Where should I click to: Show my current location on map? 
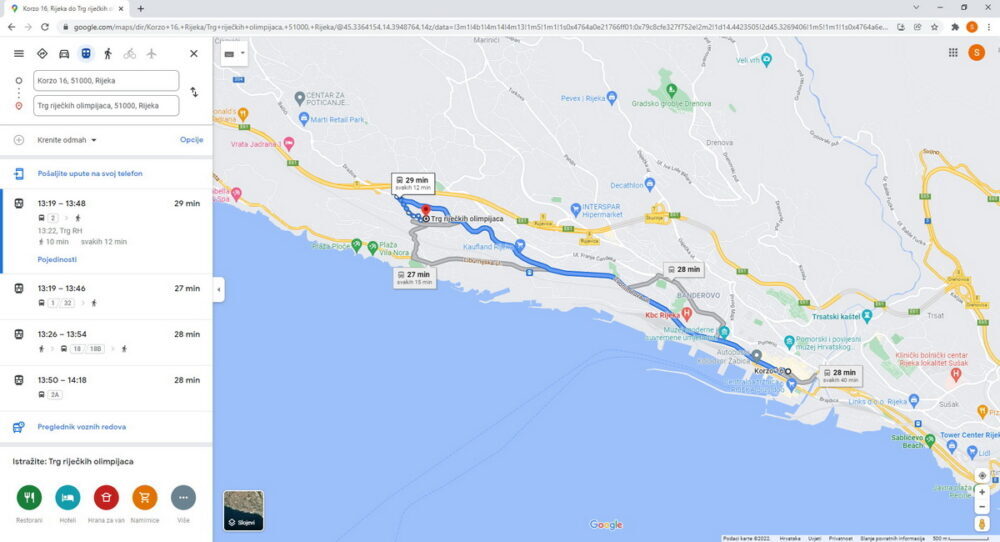pos(982,476)
